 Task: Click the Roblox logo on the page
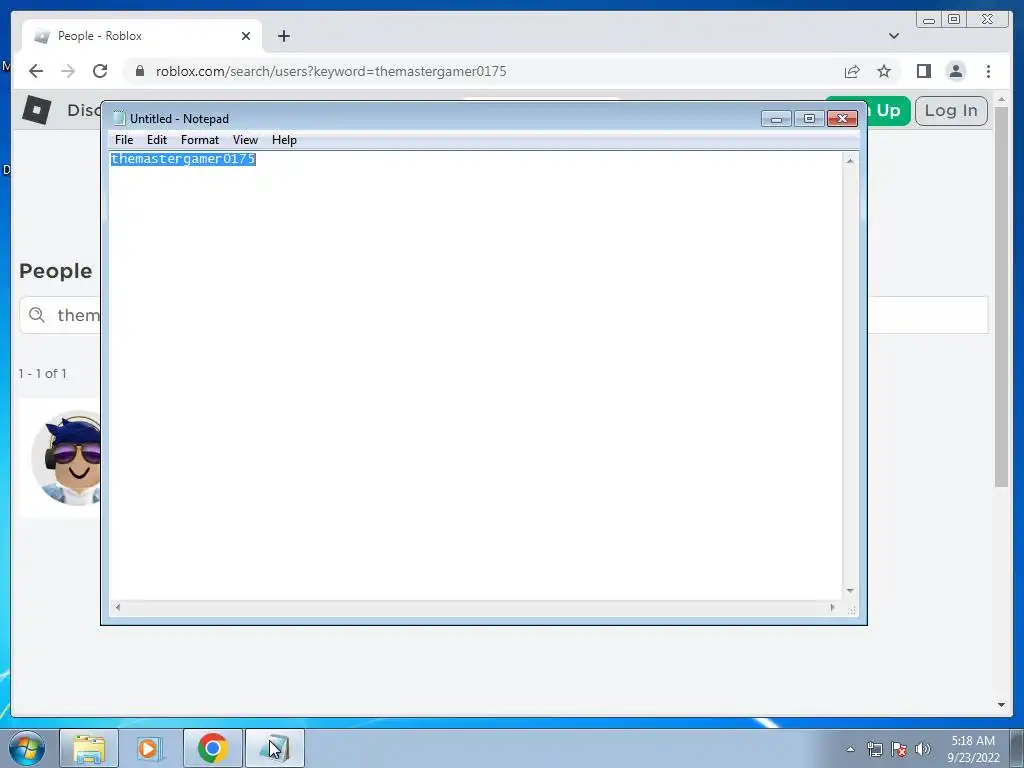tap(37, 109)
